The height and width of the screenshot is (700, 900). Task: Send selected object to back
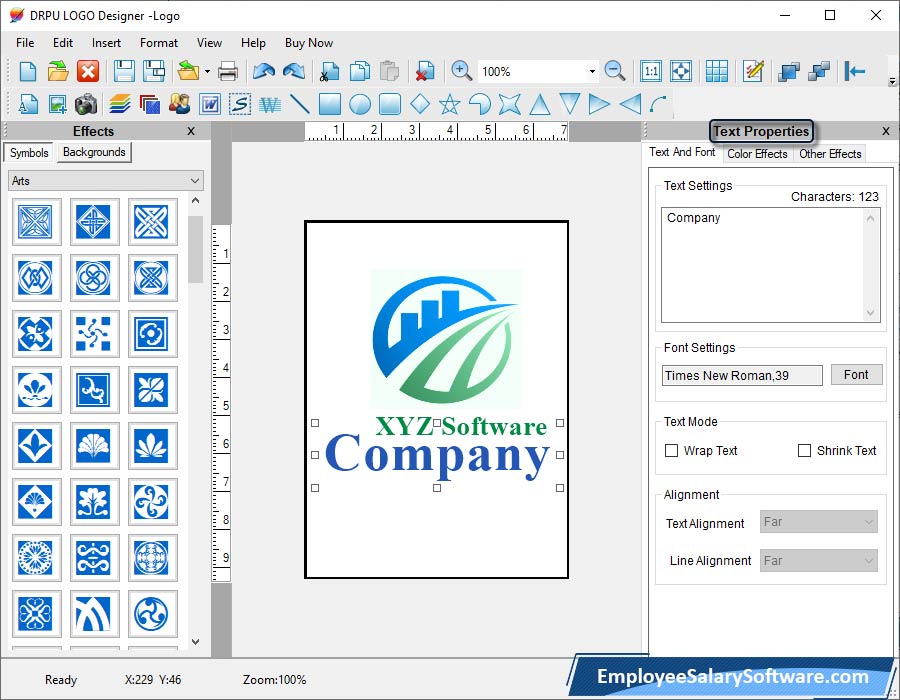tap(818, 72)
